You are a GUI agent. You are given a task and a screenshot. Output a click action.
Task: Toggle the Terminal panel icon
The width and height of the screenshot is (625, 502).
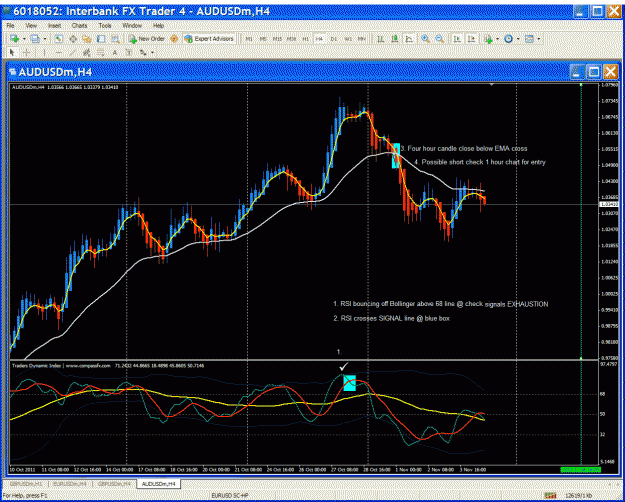(x=101, y=39)
